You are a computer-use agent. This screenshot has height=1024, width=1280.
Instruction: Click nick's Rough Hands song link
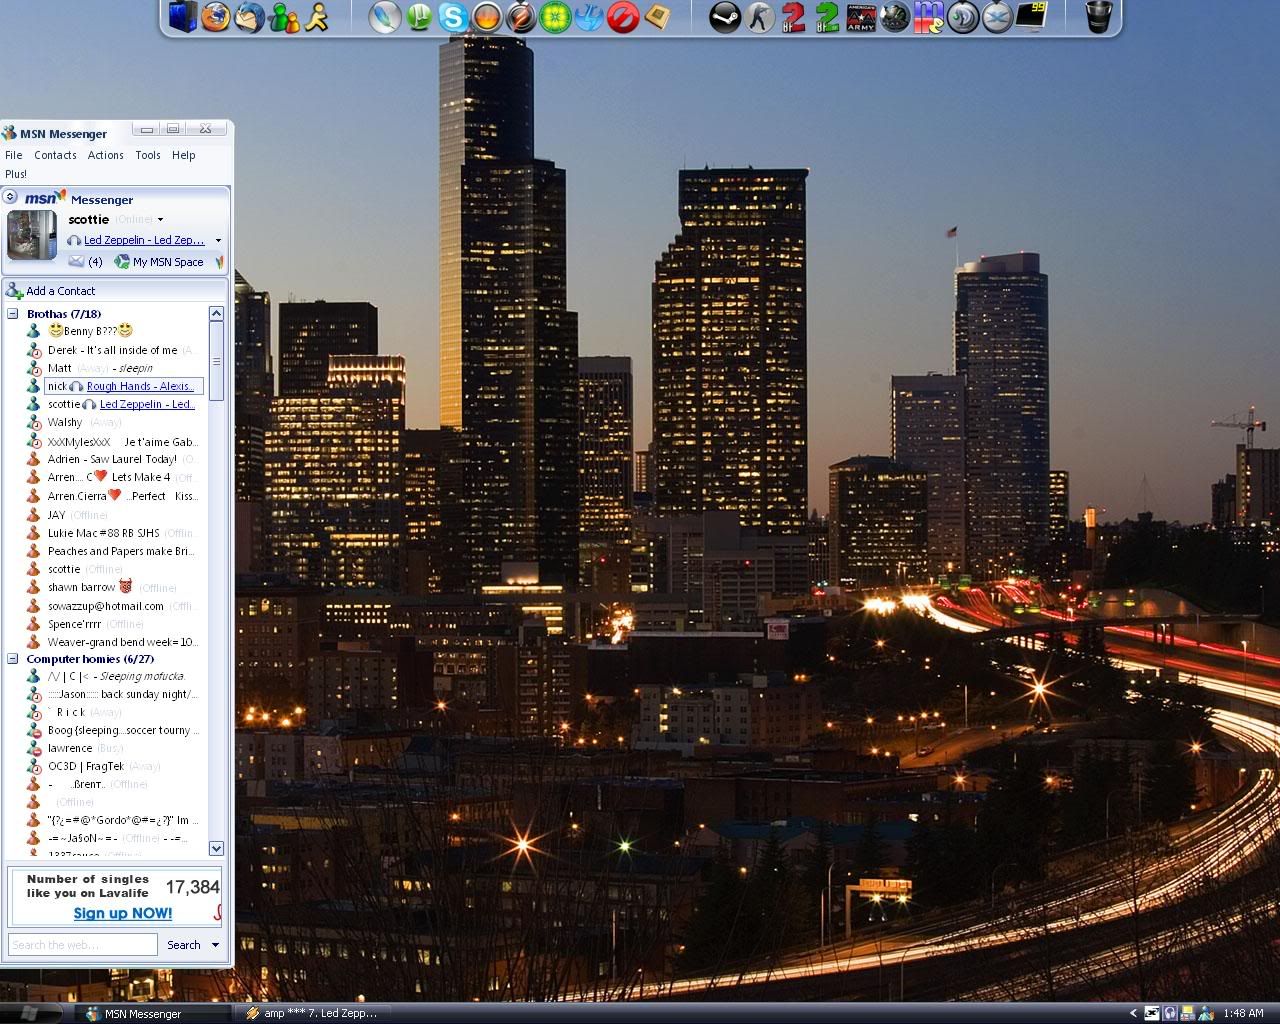[x=141, y=386]
